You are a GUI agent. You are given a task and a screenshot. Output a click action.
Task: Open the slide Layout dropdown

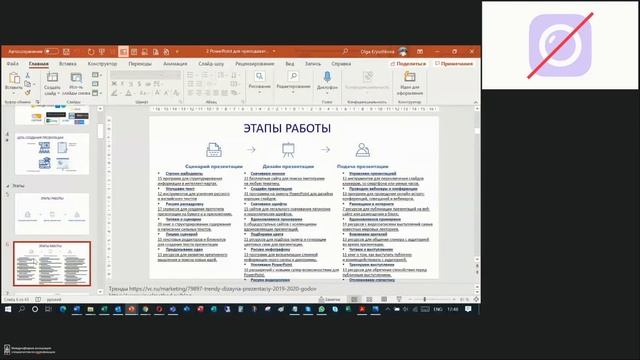click(x=97, y=75)
